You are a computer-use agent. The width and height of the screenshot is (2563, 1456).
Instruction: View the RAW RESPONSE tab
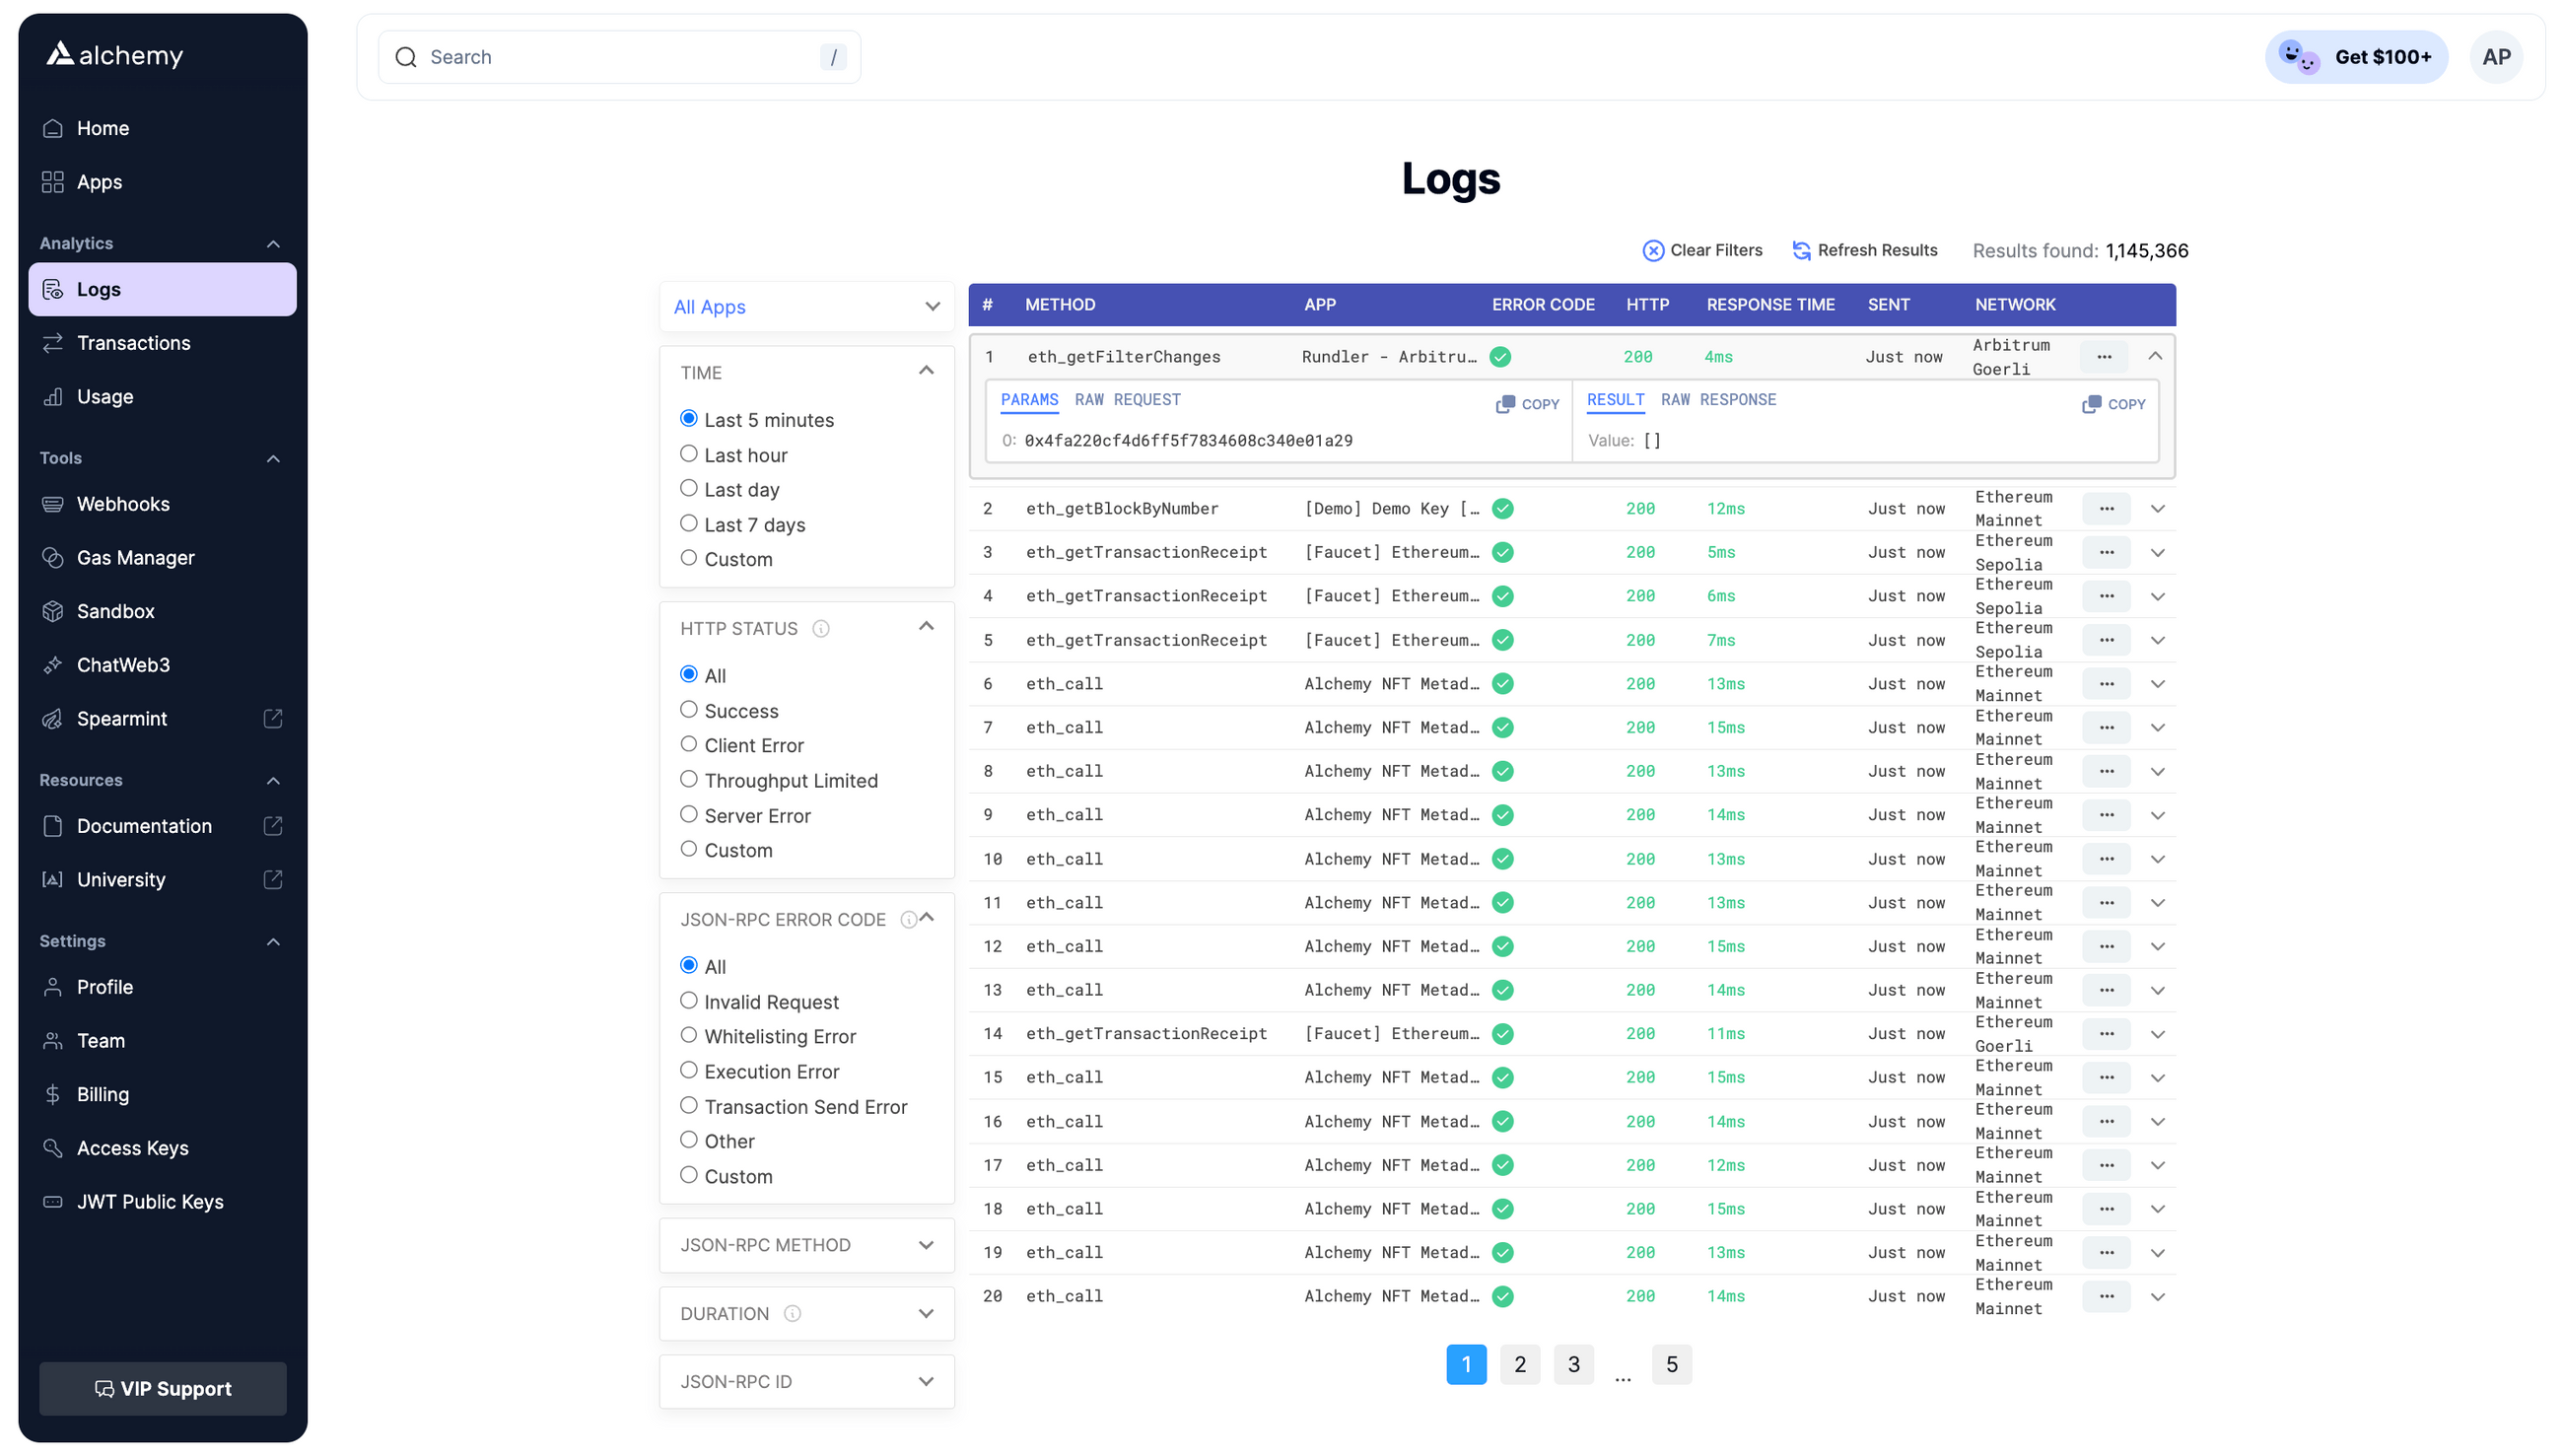(x=1718, y=399)
